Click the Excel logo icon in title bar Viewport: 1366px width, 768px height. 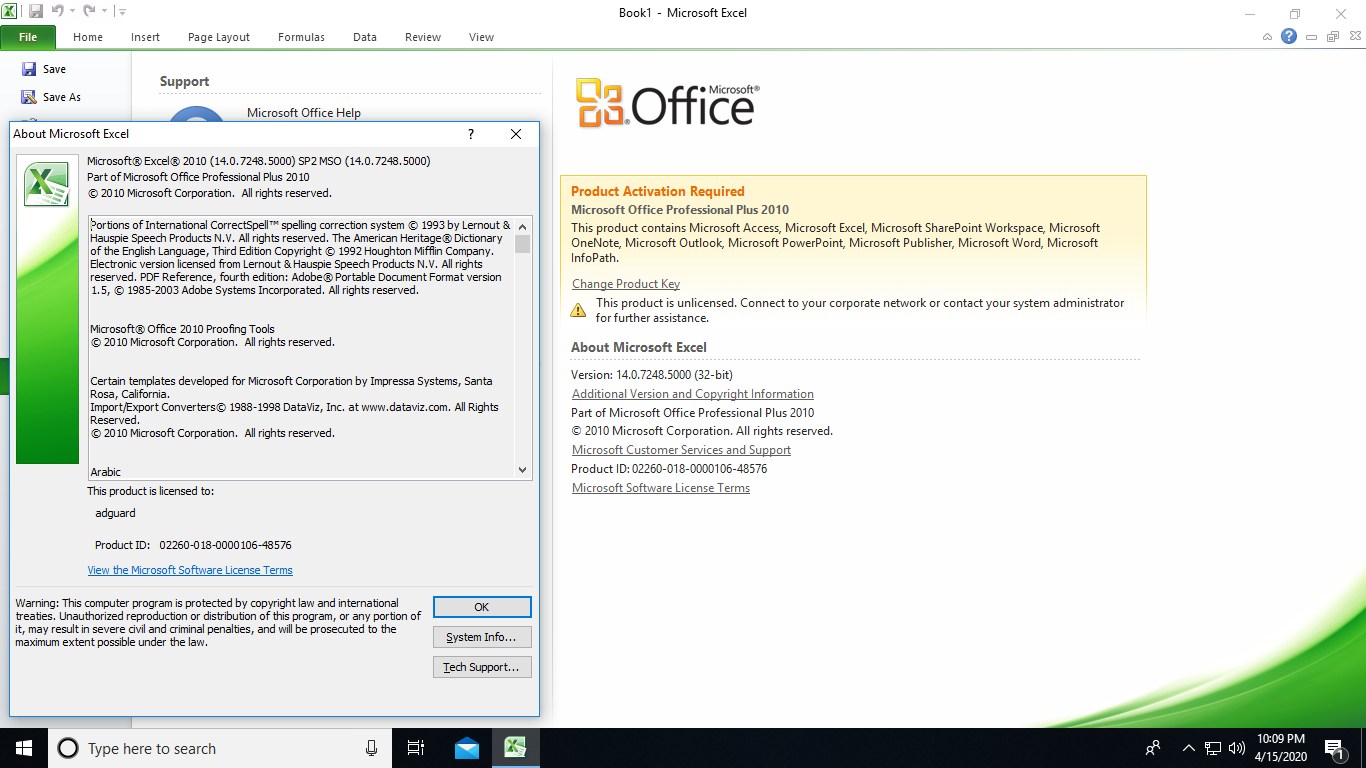pos(10,11)
